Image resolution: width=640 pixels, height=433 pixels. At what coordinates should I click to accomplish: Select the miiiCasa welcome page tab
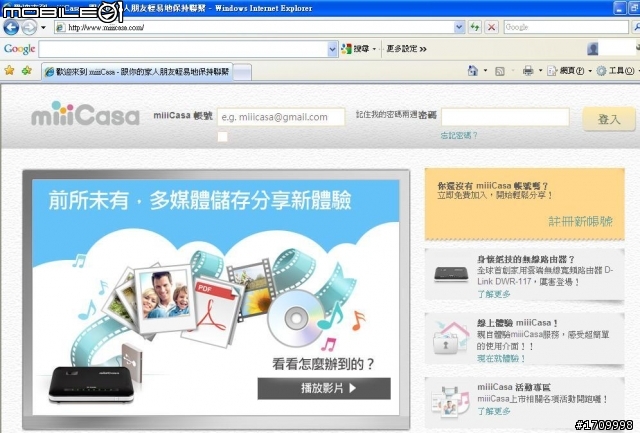[x=137, y=72]
